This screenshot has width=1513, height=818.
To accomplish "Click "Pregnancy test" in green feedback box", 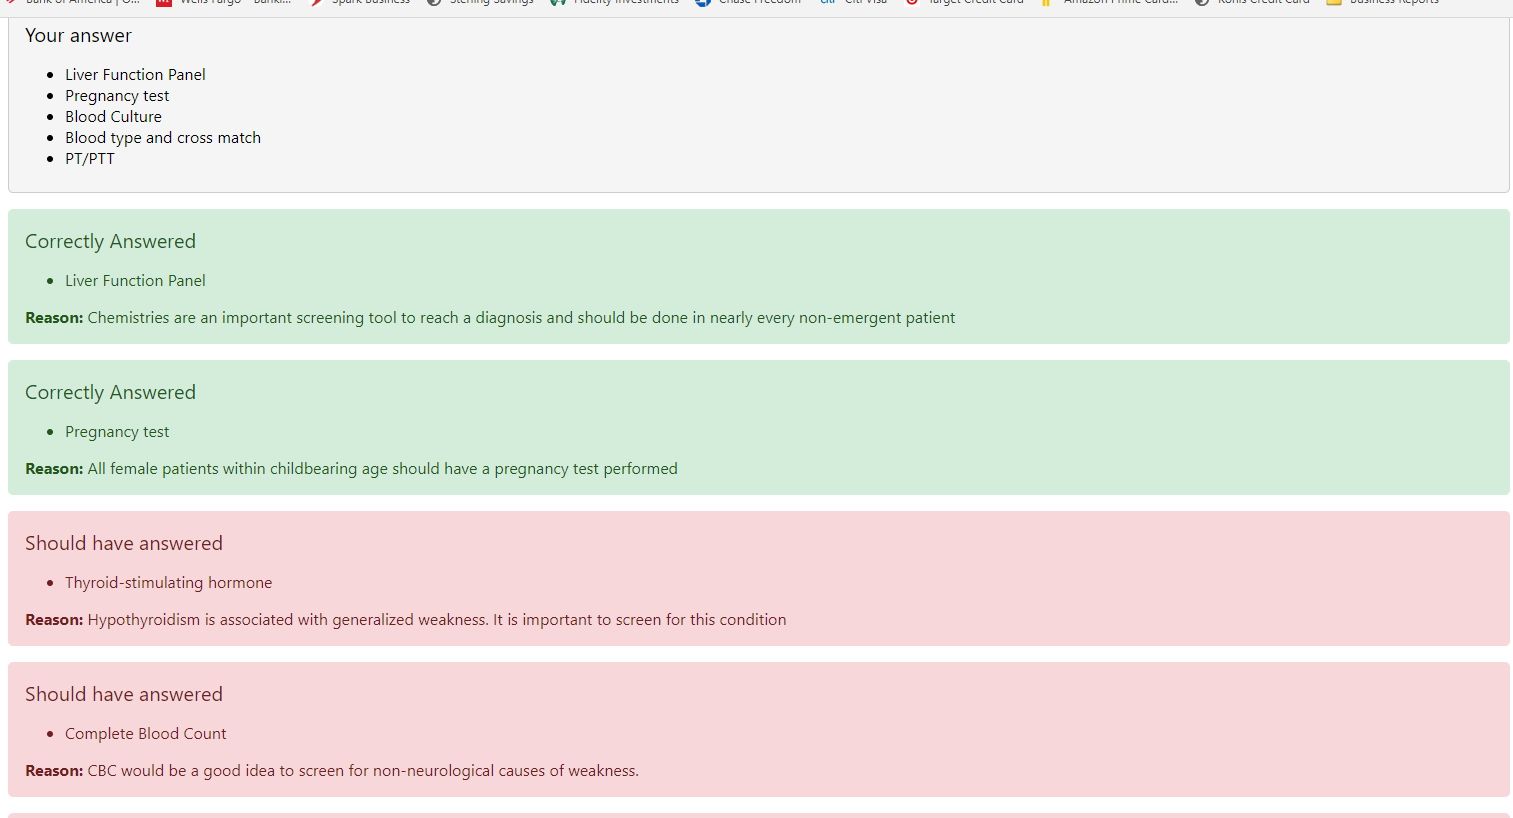I will (117, 432).
